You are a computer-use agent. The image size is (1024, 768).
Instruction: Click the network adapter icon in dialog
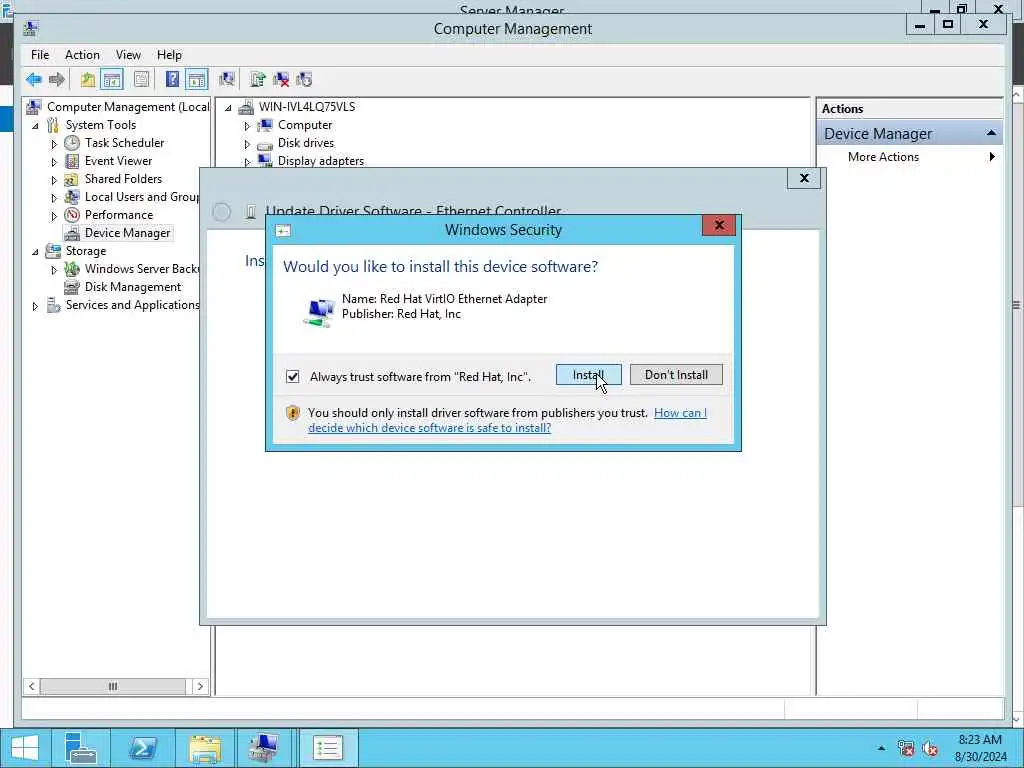click(x=319, y=311)
